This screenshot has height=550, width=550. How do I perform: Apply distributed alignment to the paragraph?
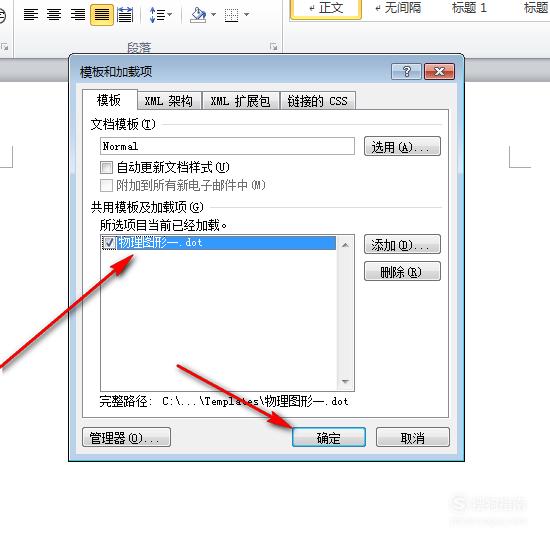coord(125,15)
